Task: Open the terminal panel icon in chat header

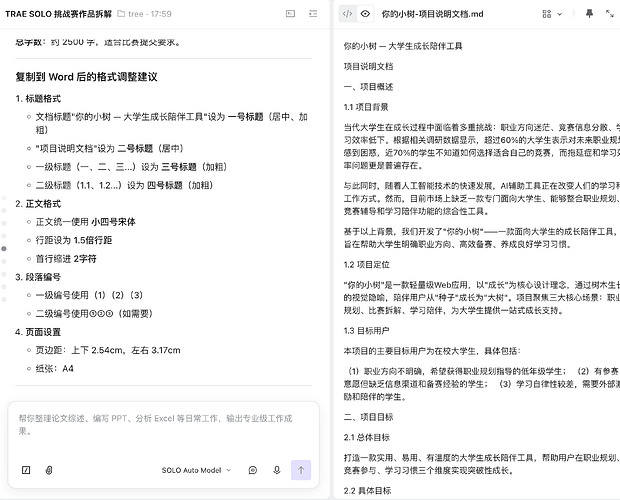Action: point(290,14)
